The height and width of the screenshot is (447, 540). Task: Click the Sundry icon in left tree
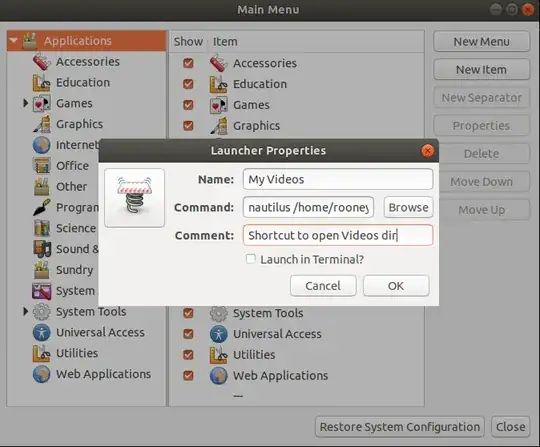[x=42, y=270]
